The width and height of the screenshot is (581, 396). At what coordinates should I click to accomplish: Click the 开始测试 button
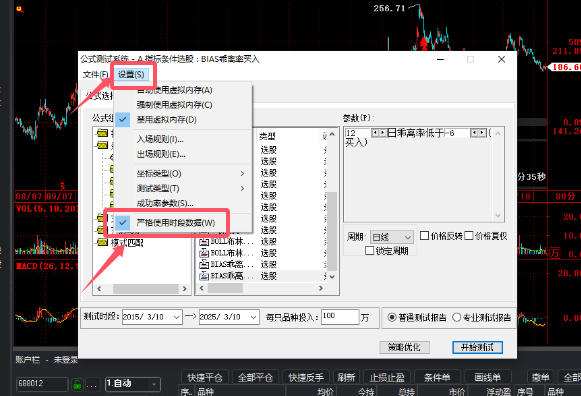[x=477, y=347]
